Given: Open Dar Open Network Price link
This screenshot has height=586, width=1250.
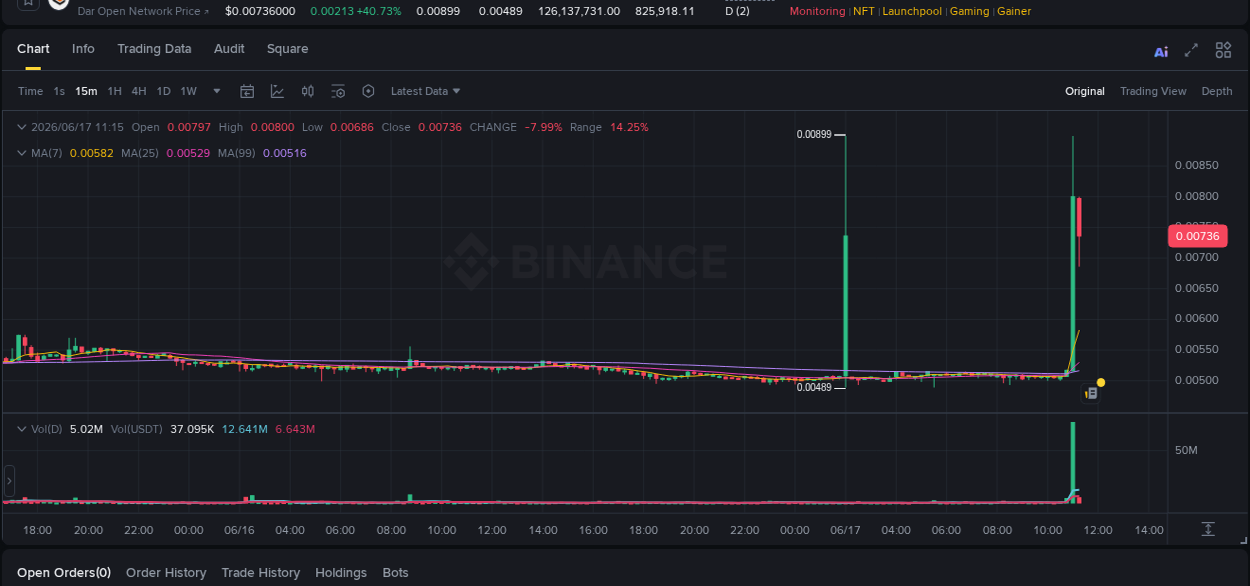Looking at the screenshot, I should [144, 11].
